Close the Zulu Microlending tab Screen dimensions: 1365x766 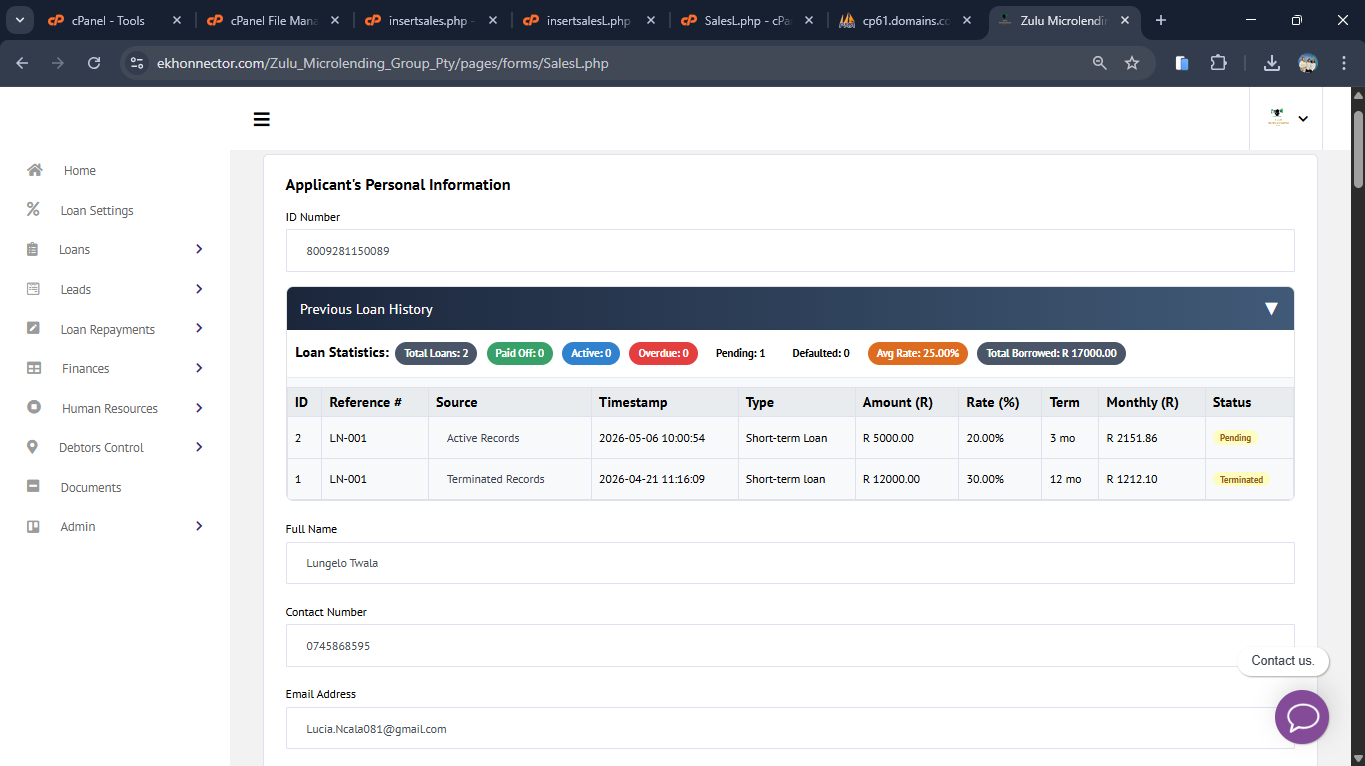coord(1126,20)
